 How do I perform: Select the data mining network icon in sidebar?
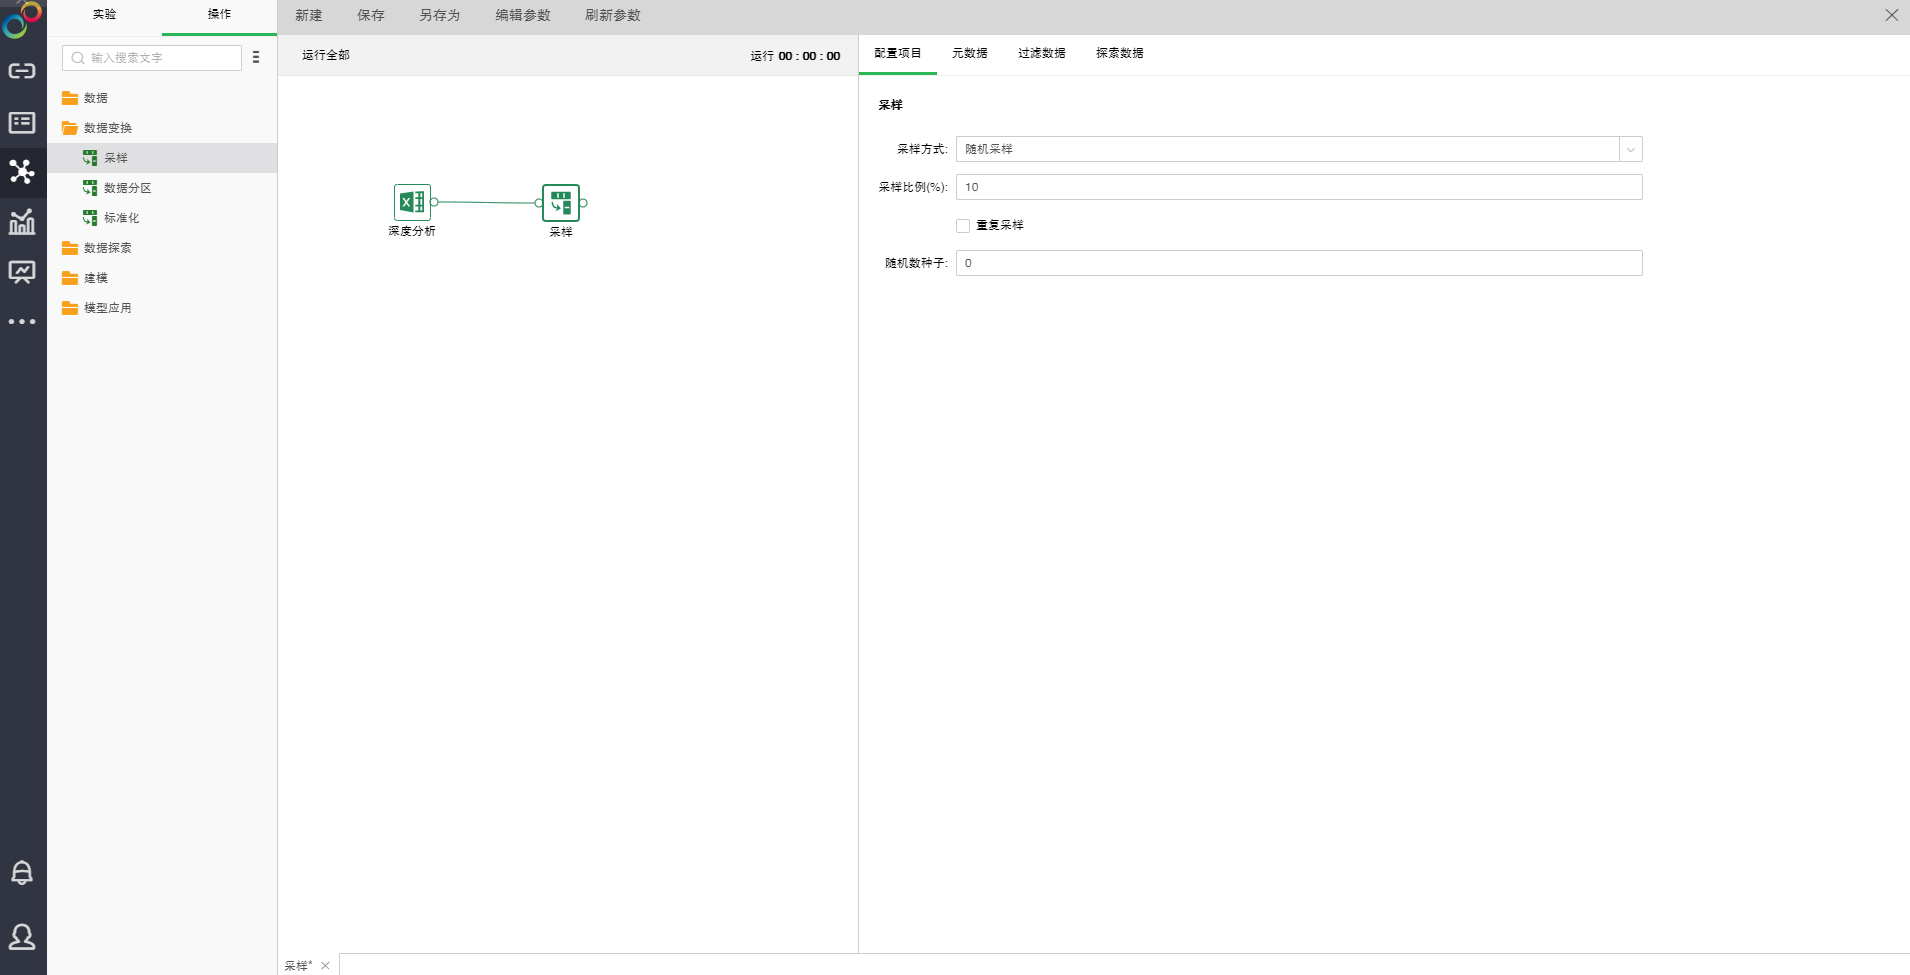22,172
